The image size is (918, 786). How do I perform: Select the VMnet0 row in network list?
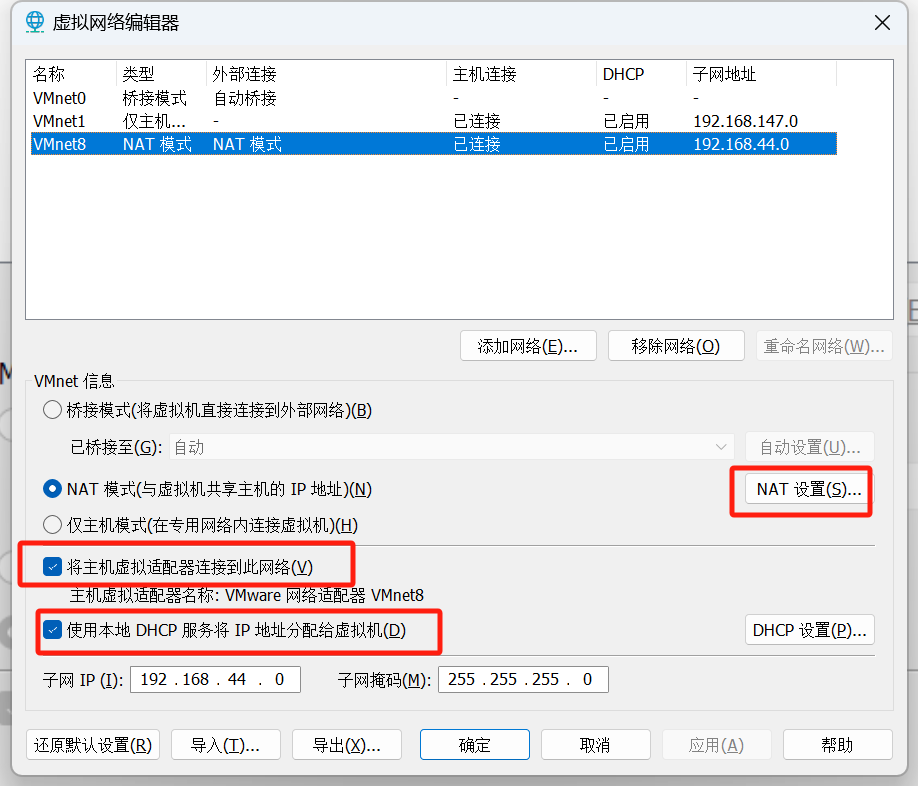pos(433,98)
